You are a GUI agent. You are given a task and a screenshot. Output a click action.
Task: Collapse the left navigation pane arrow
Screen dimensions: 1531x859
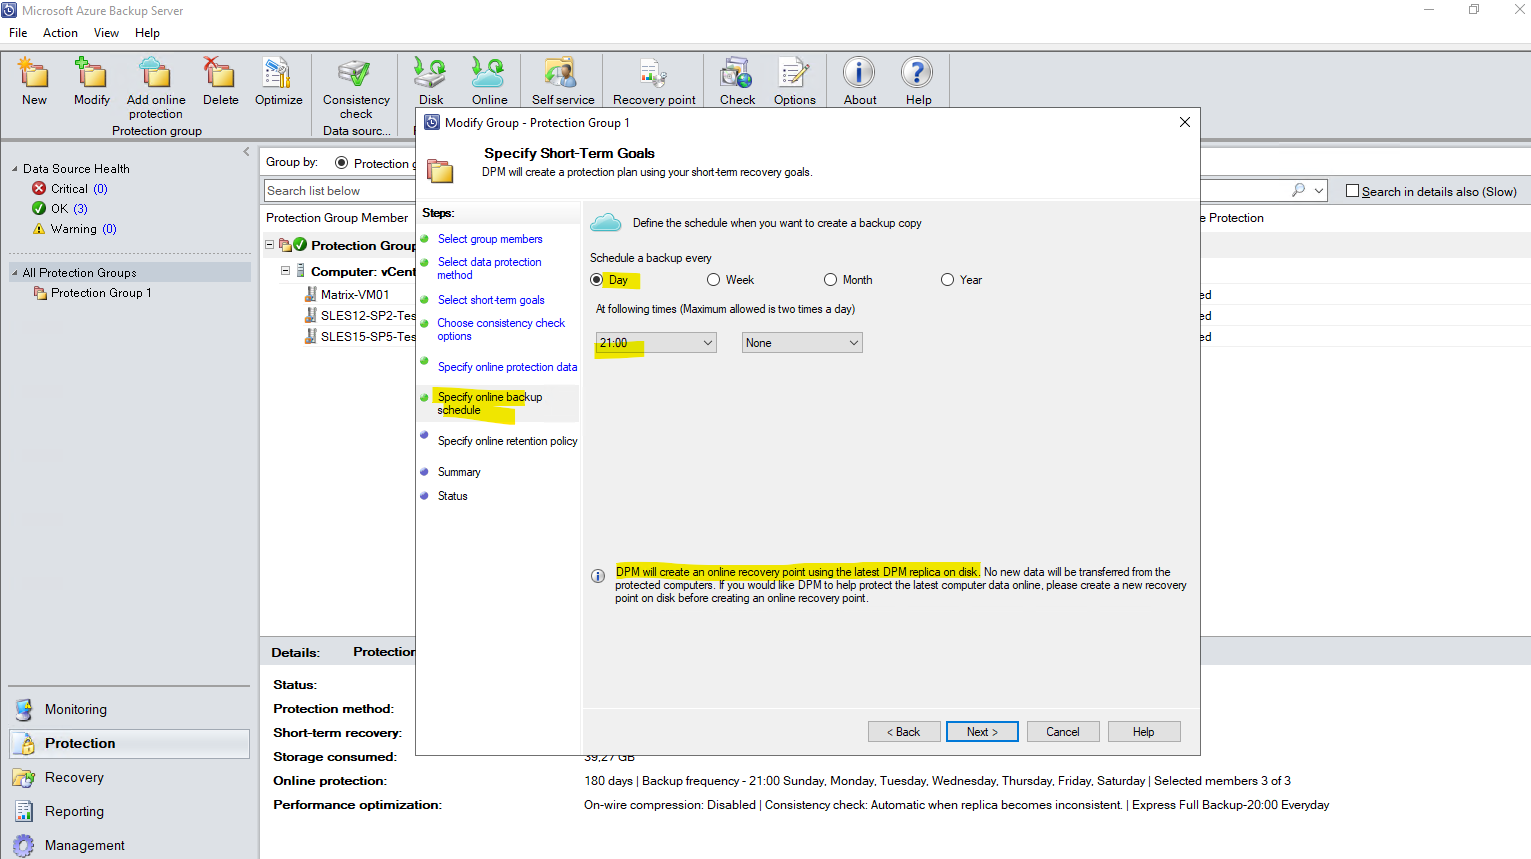click(x=246, y=152)
